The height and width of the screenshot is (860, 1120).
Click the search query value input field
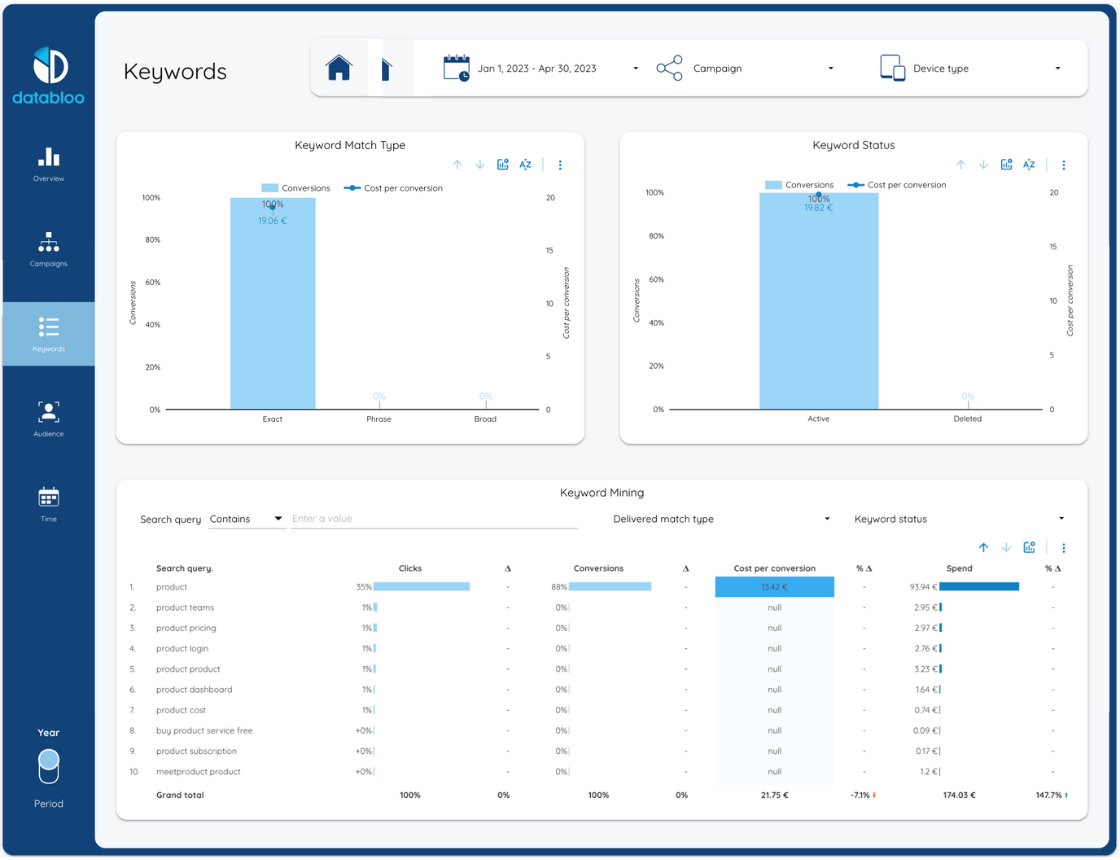[x=433, y=519]
